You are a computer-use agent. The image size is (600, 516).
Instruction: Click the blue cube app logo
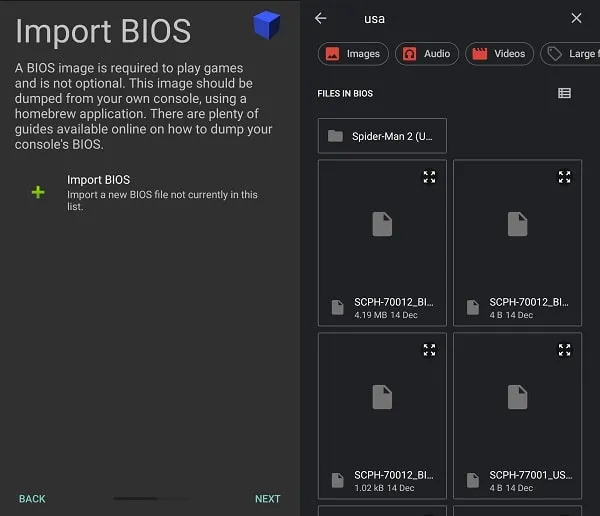pos(266,25)
